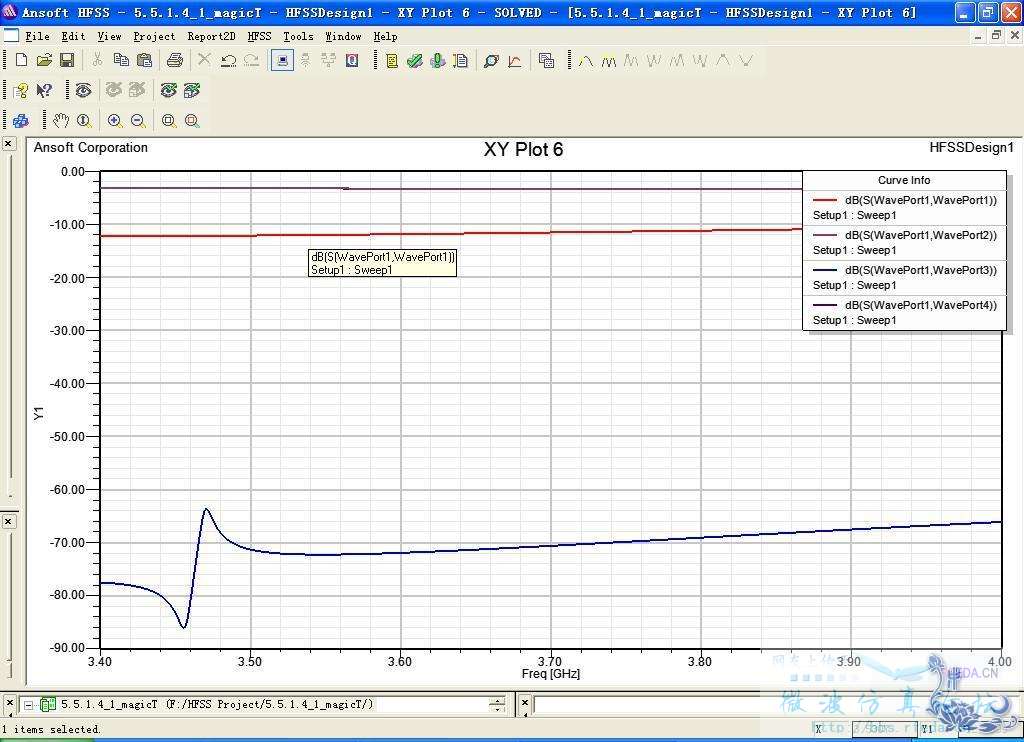Click the red fit-selection magnifier icon
The image size is (1024, 742).
192,121
